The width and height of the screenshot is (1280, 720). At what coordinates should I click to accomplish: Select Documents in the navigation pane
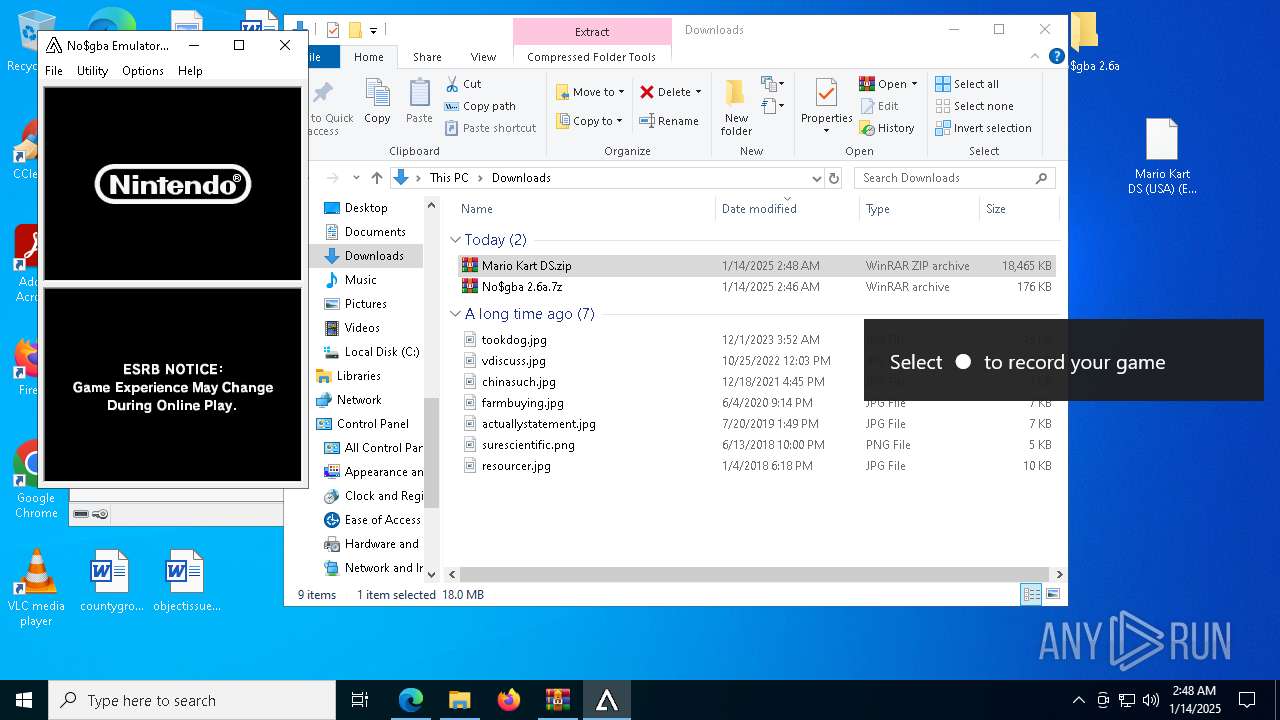pyautogui.click(x=375, y=232)
